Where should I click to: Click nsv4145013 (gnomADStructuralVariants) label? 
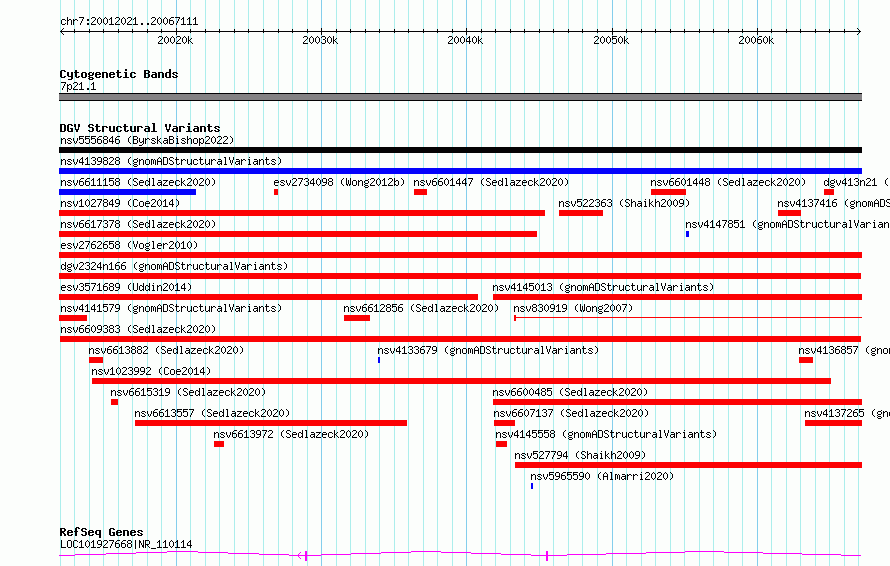click(603, 287)
